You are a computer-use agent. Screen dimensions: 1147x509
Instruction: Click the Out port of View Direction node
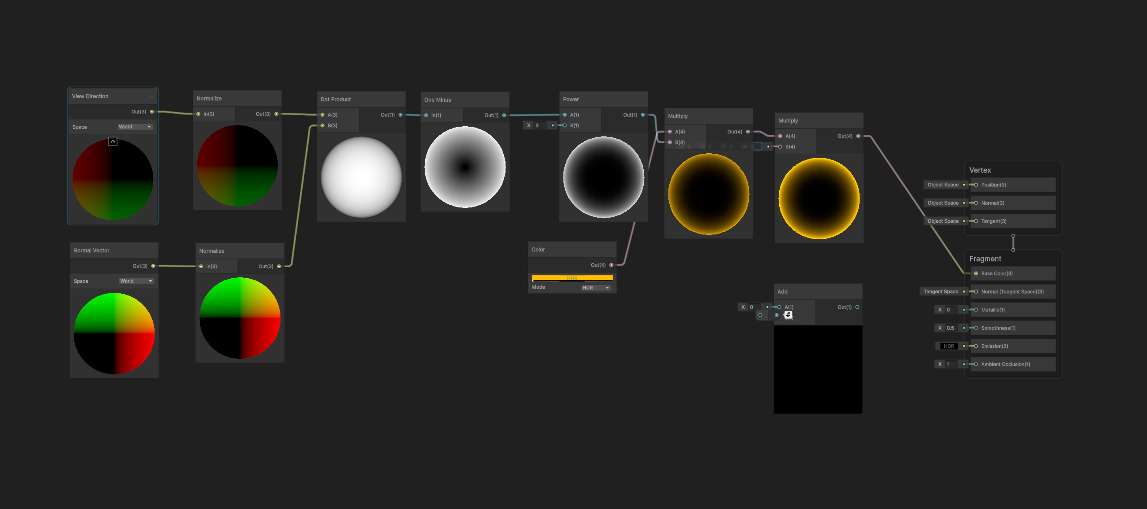coord(151,112)
